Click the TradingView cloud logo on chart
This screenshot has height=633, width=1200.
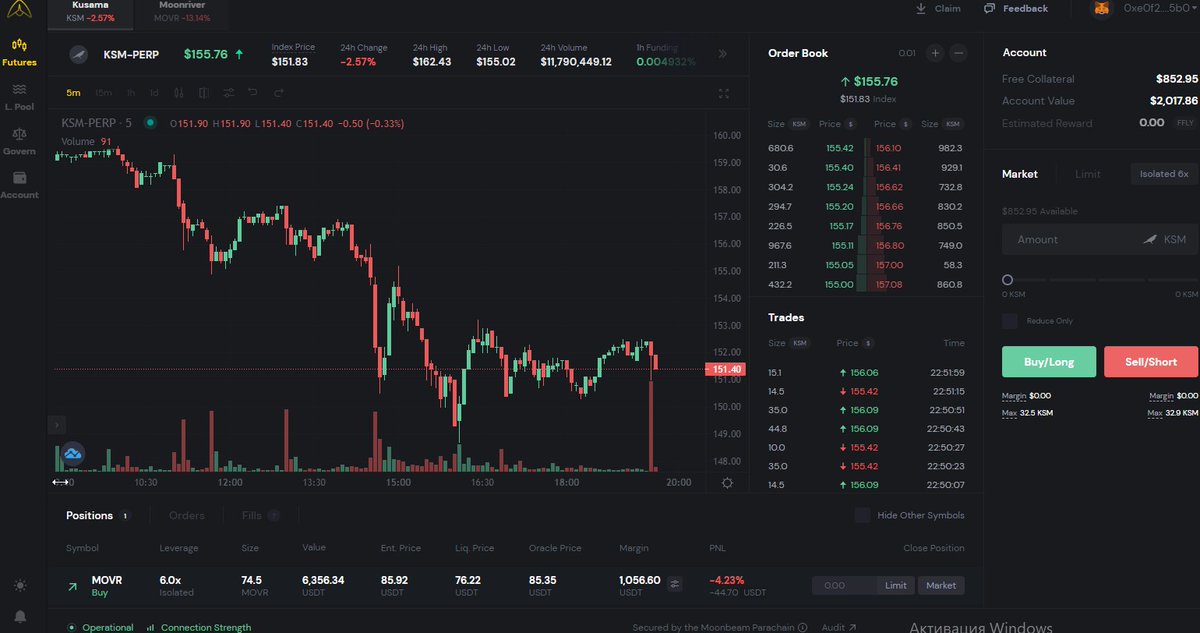click(73, 454)
